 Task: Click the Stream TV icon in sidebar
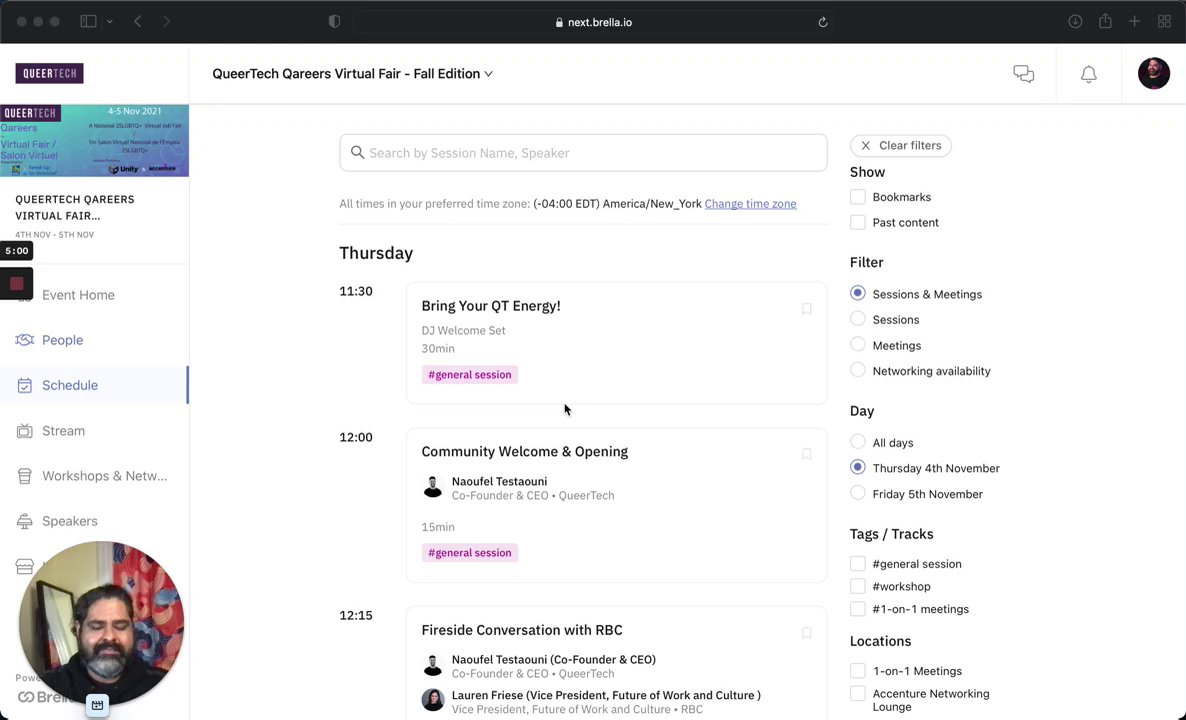(x=25, y=431)
